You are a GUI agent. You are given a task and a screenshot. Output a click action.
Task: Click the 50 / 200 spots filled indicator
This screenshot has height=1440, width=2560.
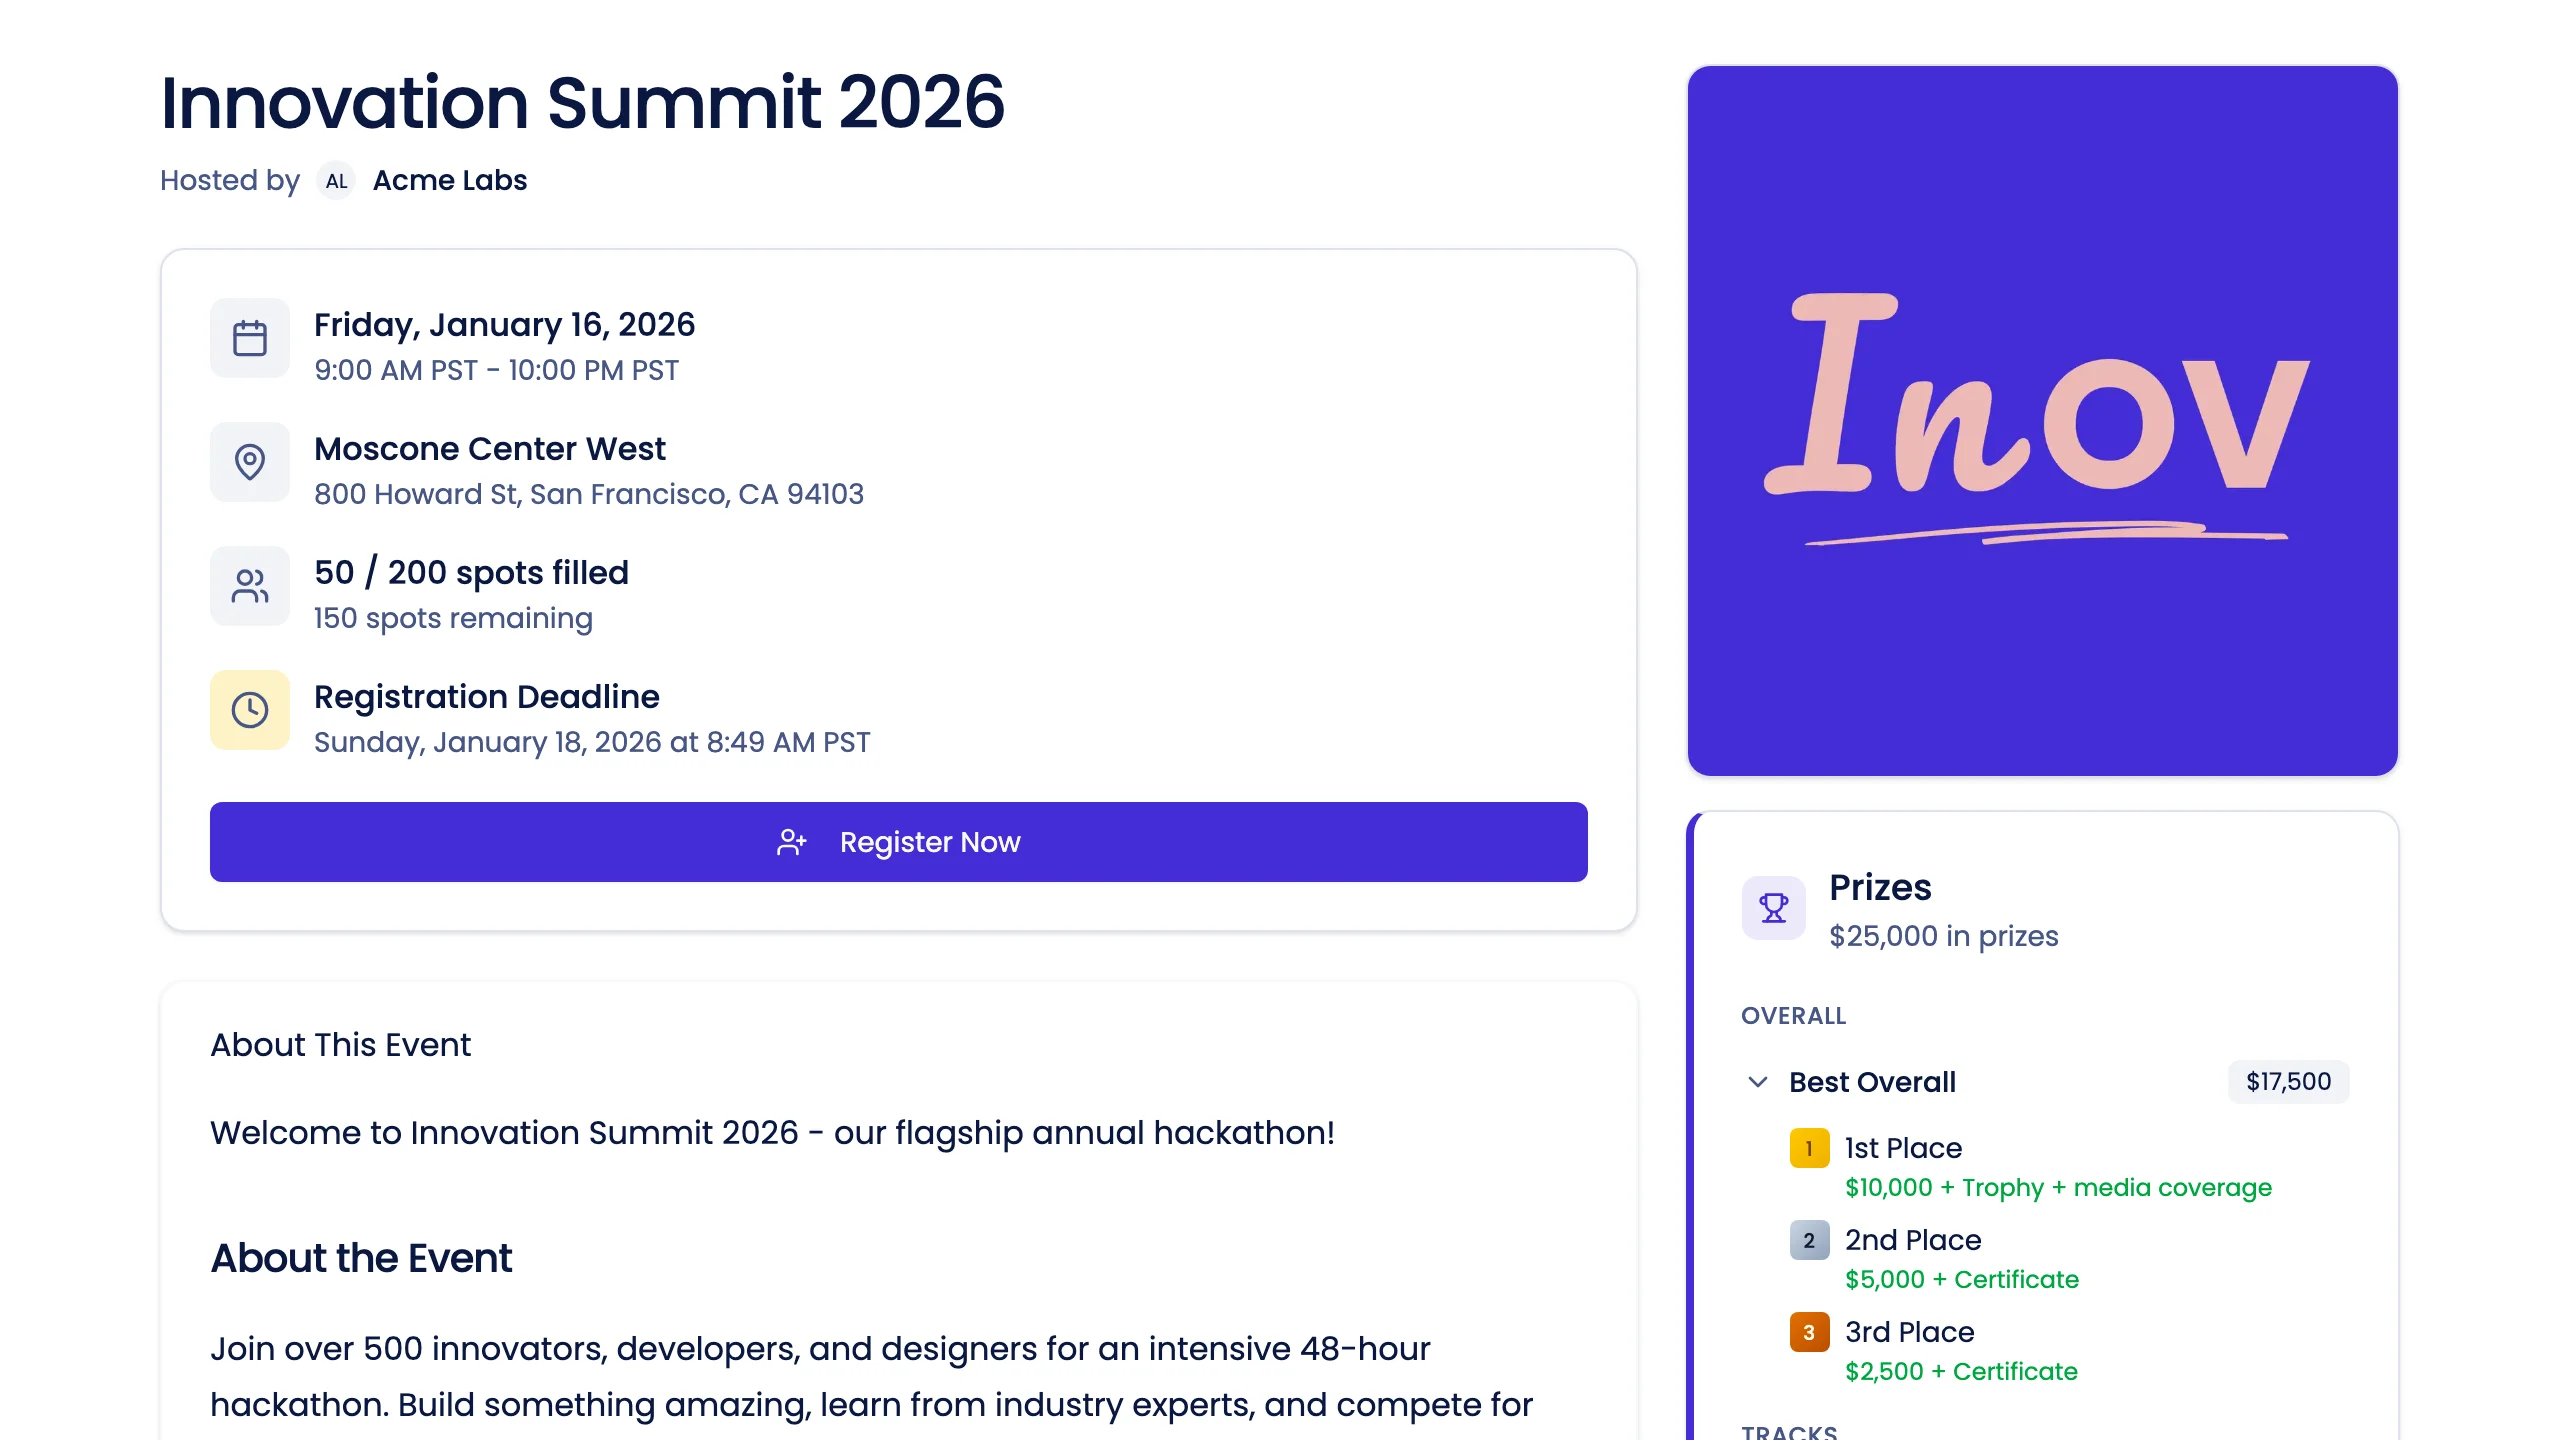coord(470,572)
